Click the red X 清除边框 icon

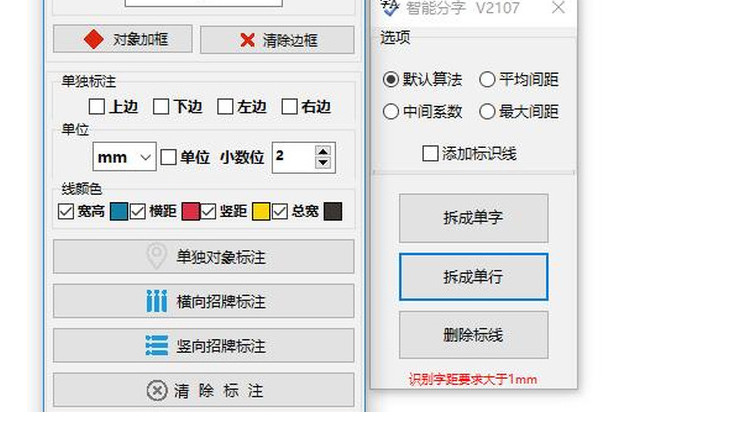(247, 40)
